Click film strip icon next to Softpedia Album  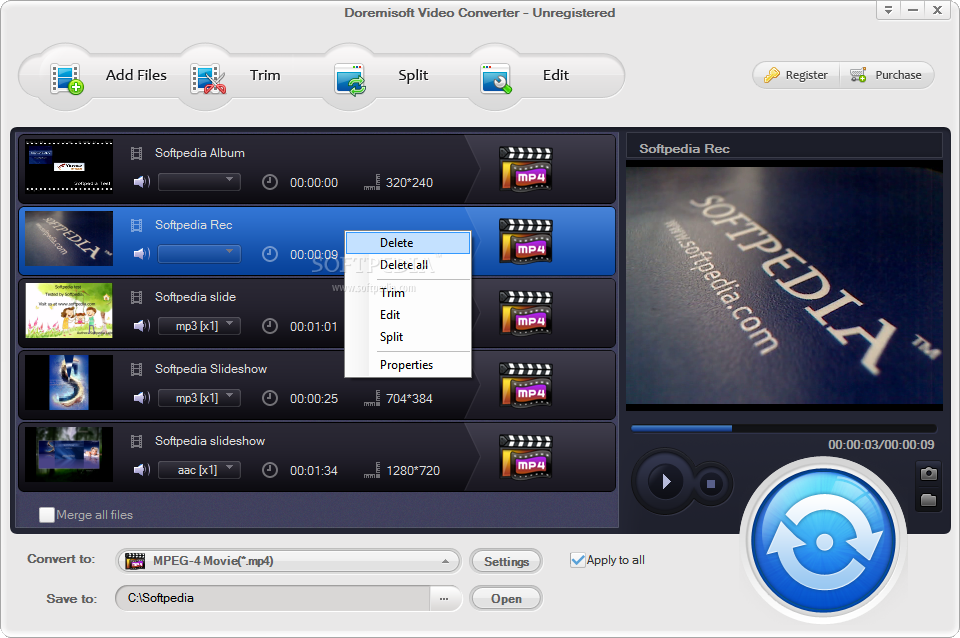[x=137, y=153]
